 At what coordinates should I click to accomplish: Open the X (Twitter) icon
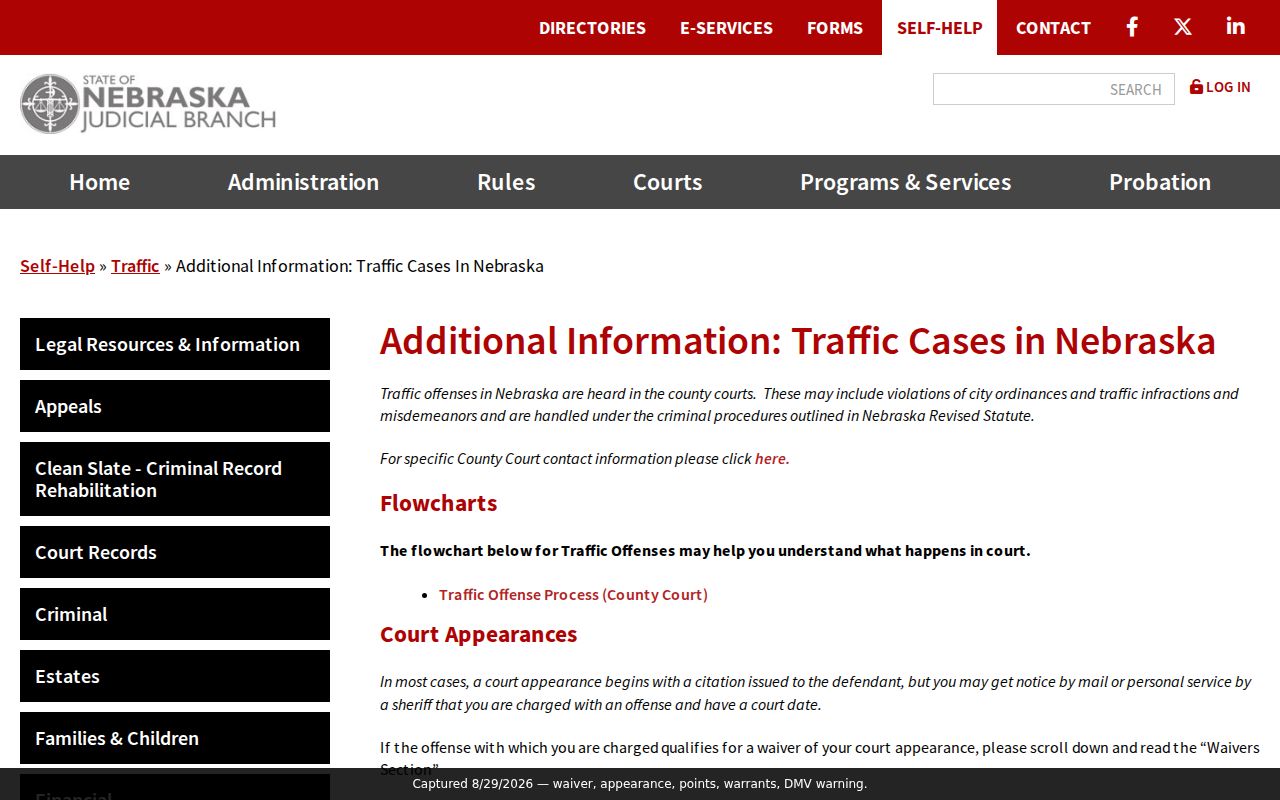pyautogui.click(x=1183, y=27)
